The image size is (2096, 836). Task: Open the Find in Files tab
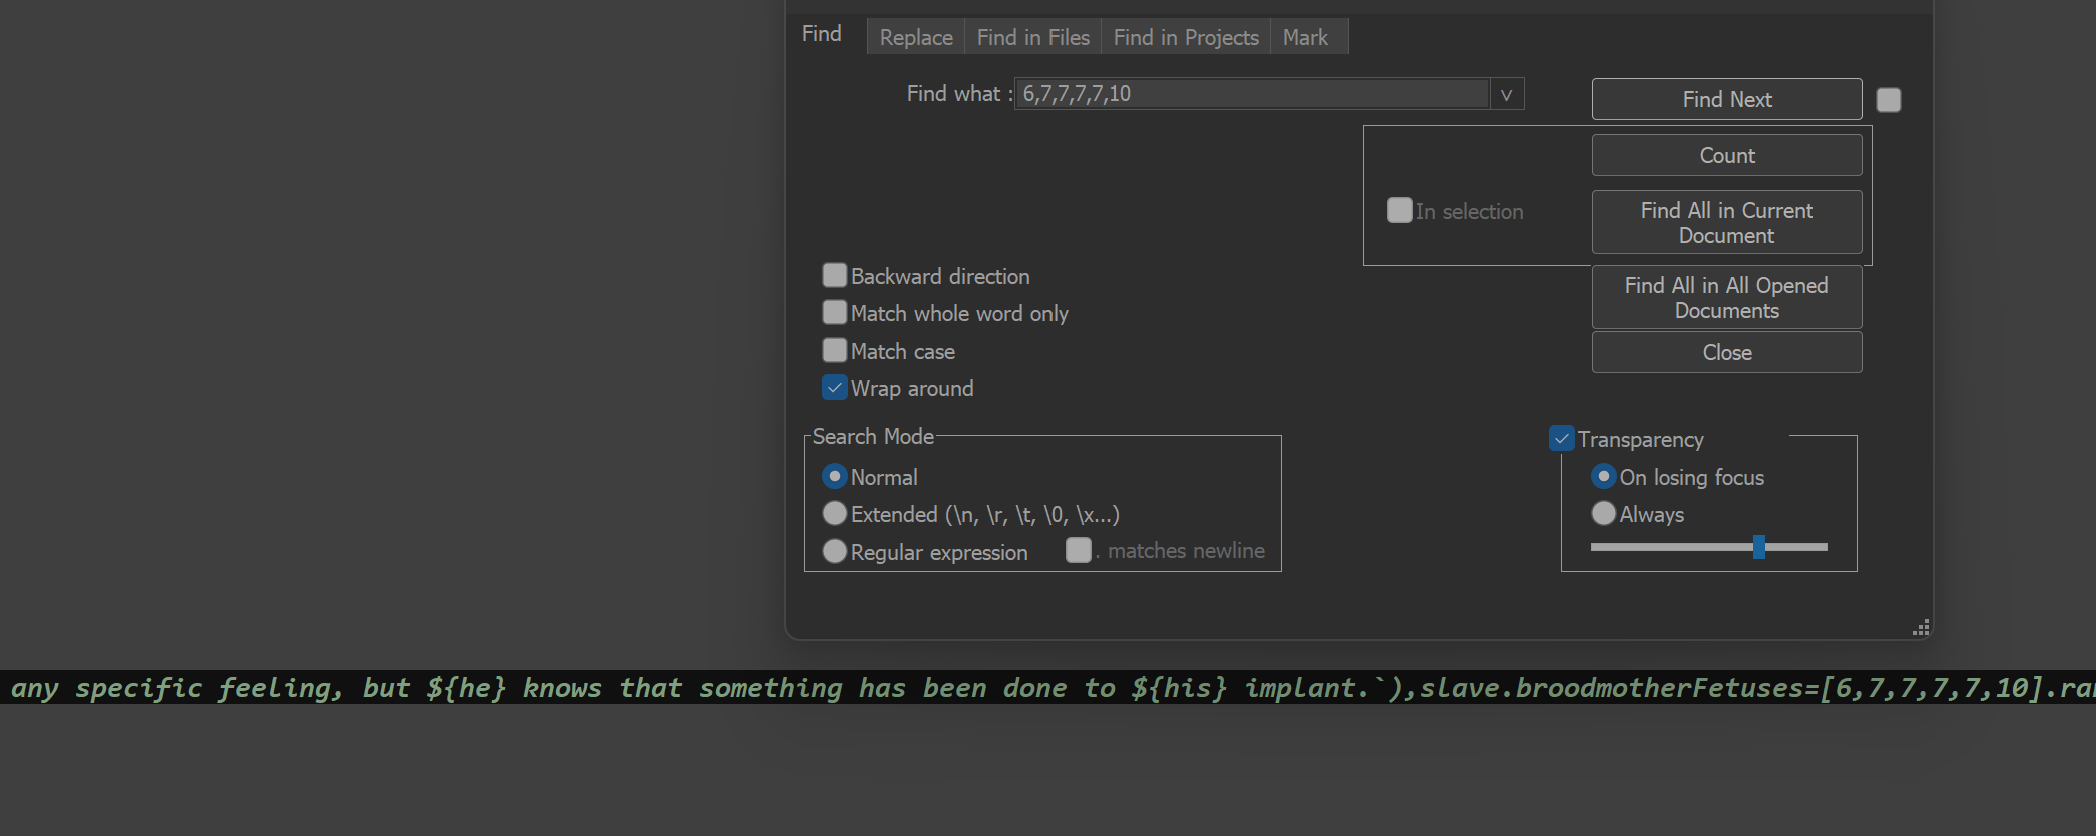point(1032,37)
